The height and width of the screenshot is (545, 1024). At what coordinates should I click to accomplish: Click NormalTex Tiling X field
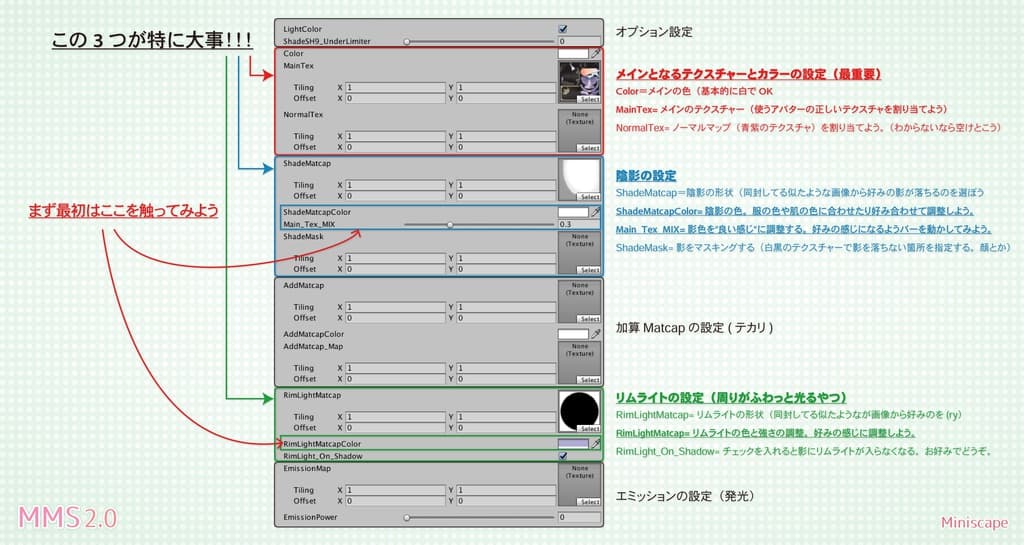[x=395, y=136]
